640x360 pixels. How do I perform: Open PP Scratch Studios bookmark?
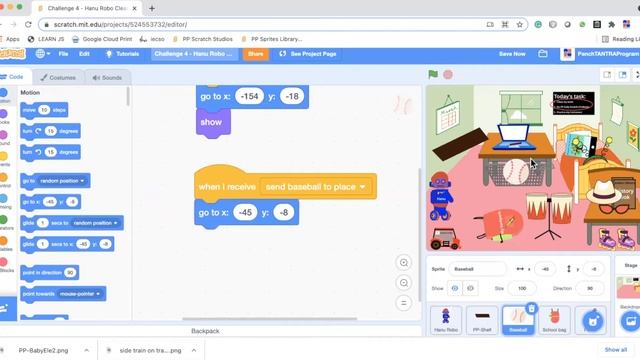[x=203, y=39]
